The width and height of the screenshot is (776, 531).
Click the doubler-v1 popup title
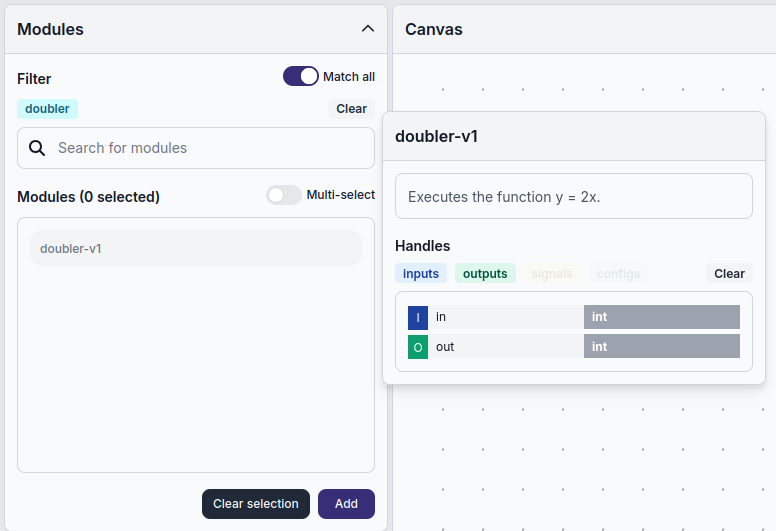[x=436, y=136]
